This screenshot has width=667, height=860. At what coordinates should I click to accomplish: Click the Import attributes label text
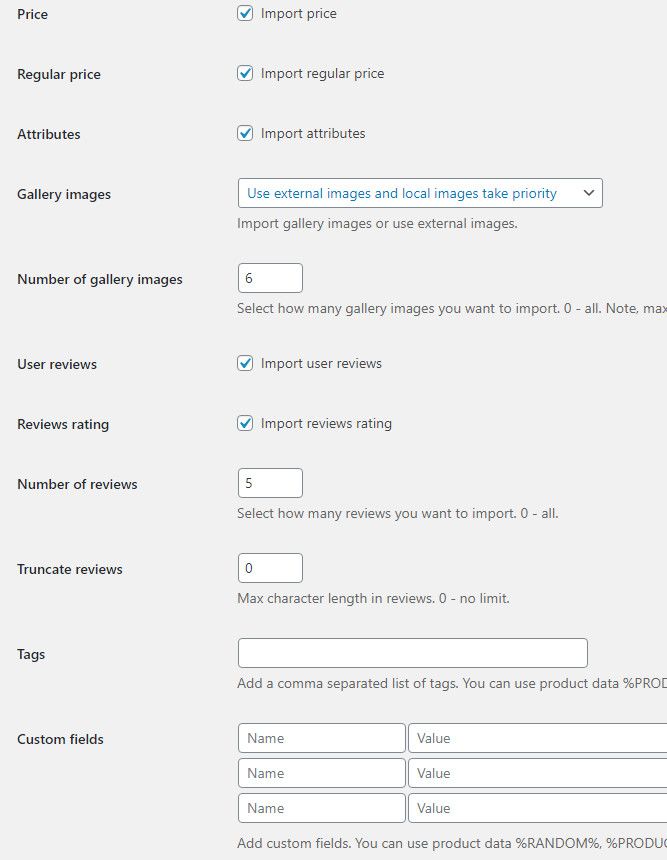tap(313, 133)
